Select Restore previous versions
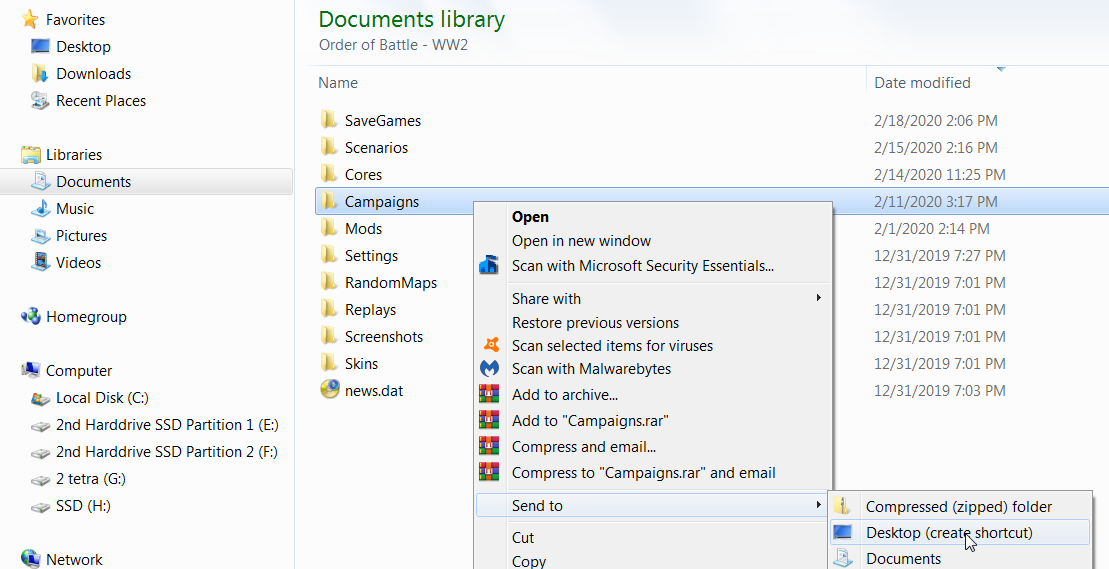Viewport: 1109px width, 569px height. coord(596,323)
